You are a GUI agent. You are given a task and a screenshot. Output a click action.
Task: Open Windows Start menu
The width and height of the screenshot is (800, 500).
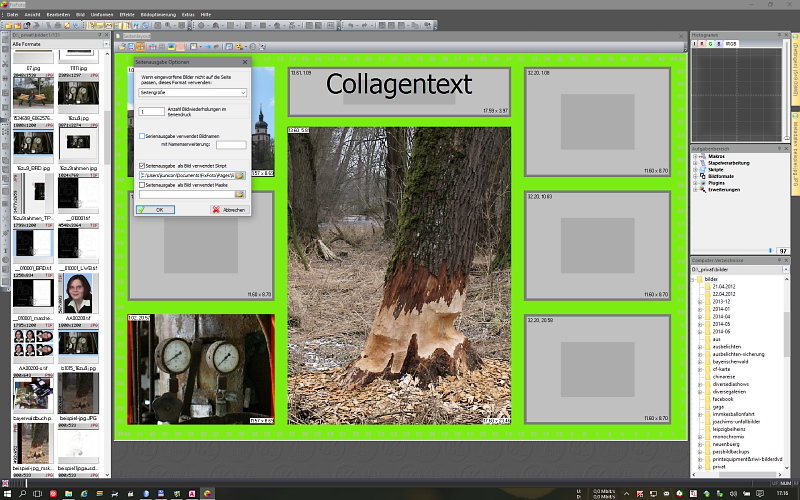7,493
